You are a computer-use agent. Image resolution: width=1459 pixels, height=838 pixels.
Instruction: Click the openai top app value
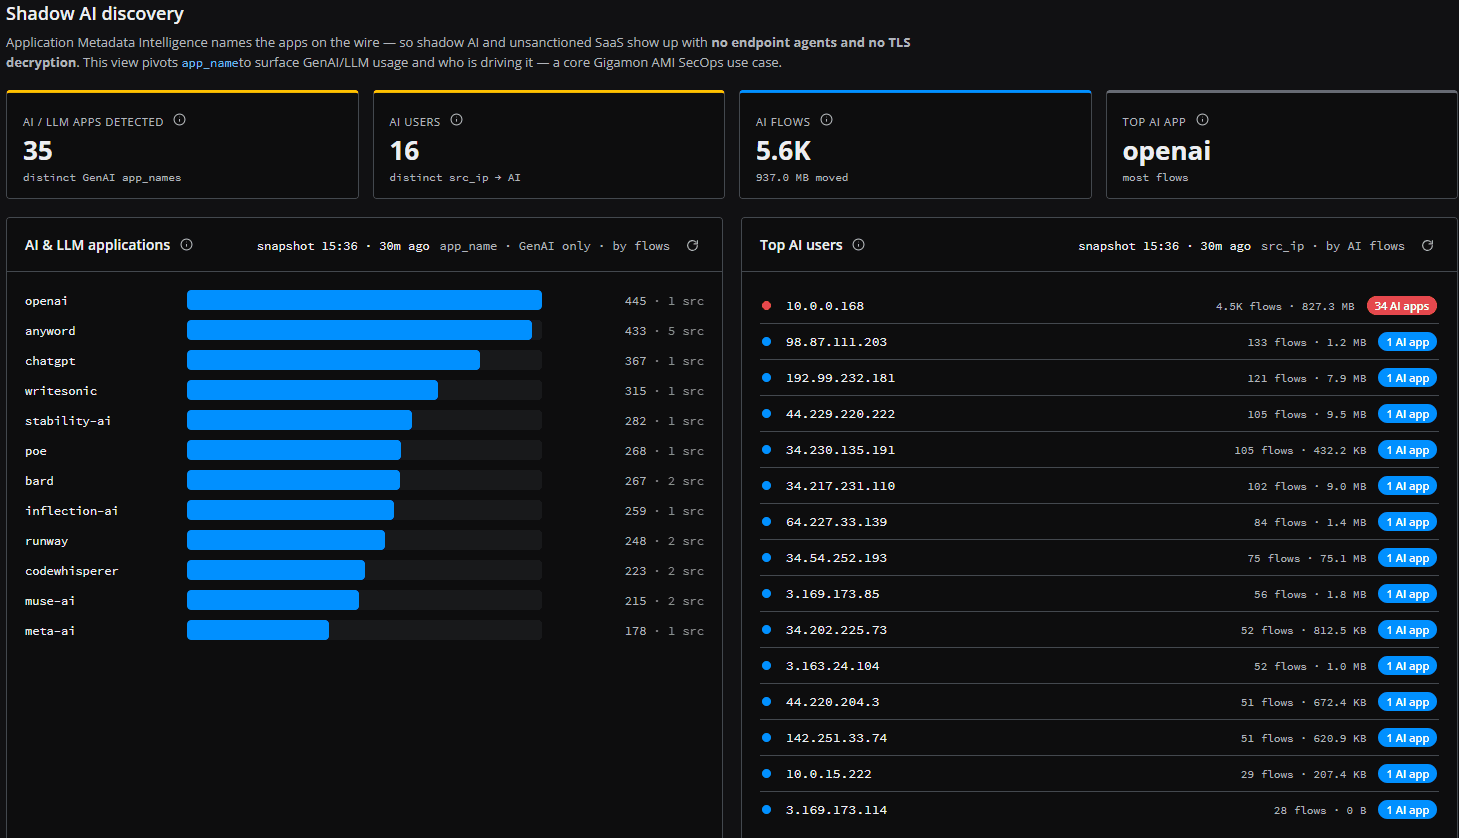pyautogui.click(x=1166, y=151)
